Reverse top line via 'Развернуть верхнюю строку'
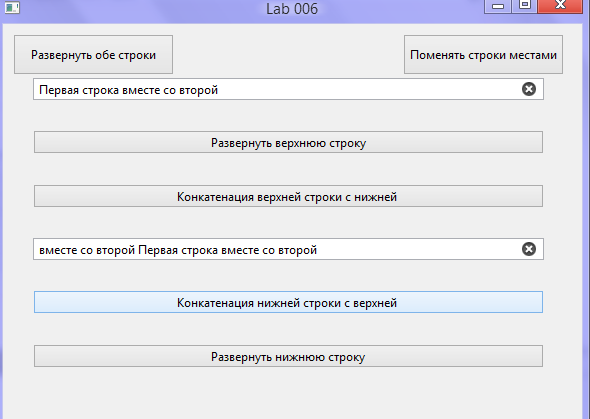This screenshot has width=590, height=419. (288, 142)
